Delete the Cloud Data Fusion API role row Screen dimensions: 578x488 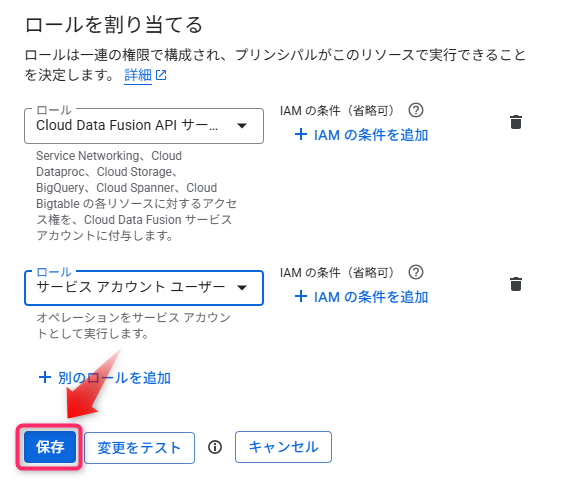[x=516, y=122]
